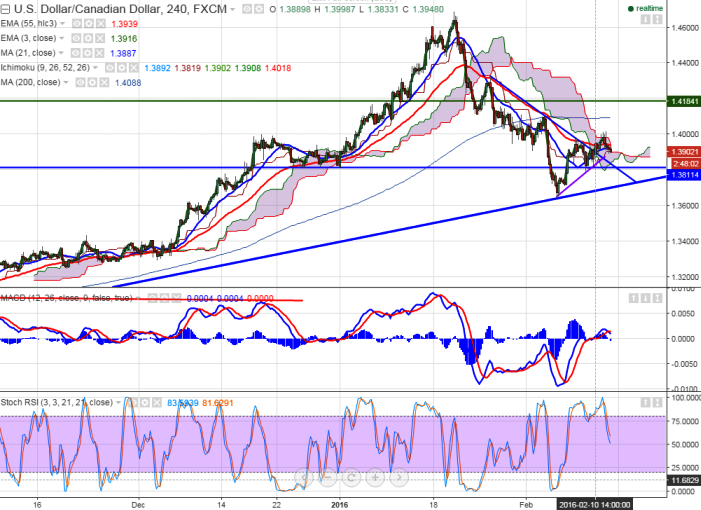Hide the MA (21, close) indicator
This screenshot has width=701, height=510.
click(76, 53)
